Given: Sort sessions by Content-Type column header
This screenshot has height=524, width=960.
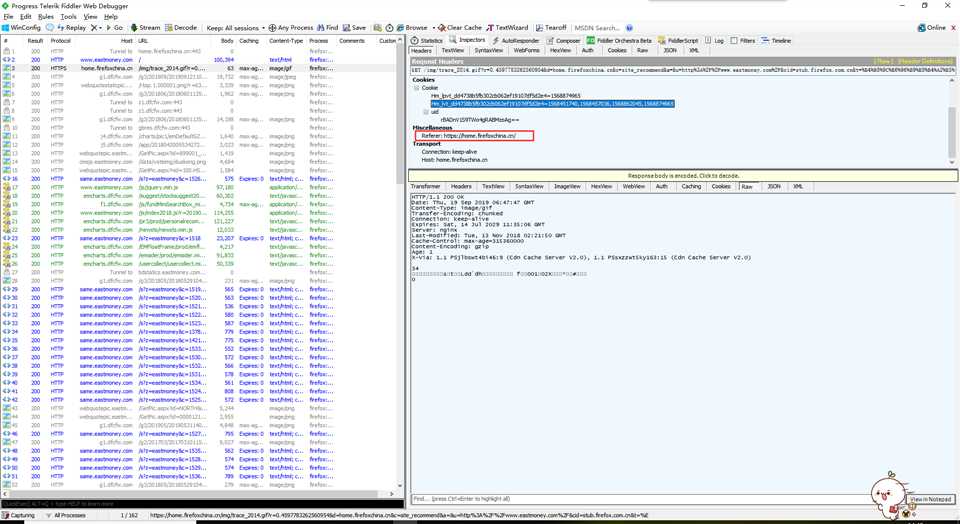Looking at the screenshot, I should tap(286, 41).
